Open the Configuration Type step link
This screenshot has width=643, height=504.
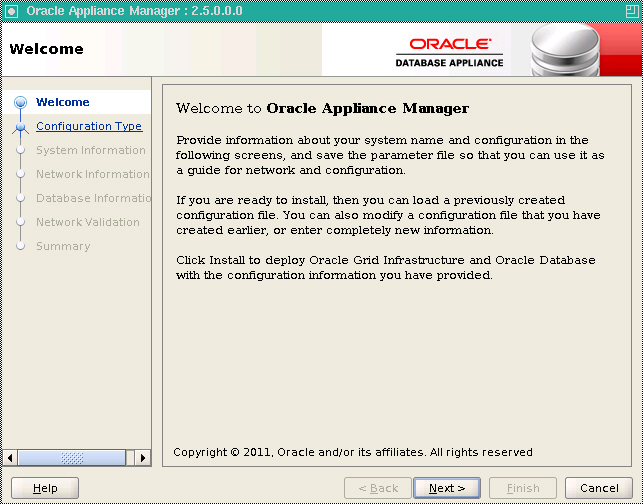click(x=89, y=126)
